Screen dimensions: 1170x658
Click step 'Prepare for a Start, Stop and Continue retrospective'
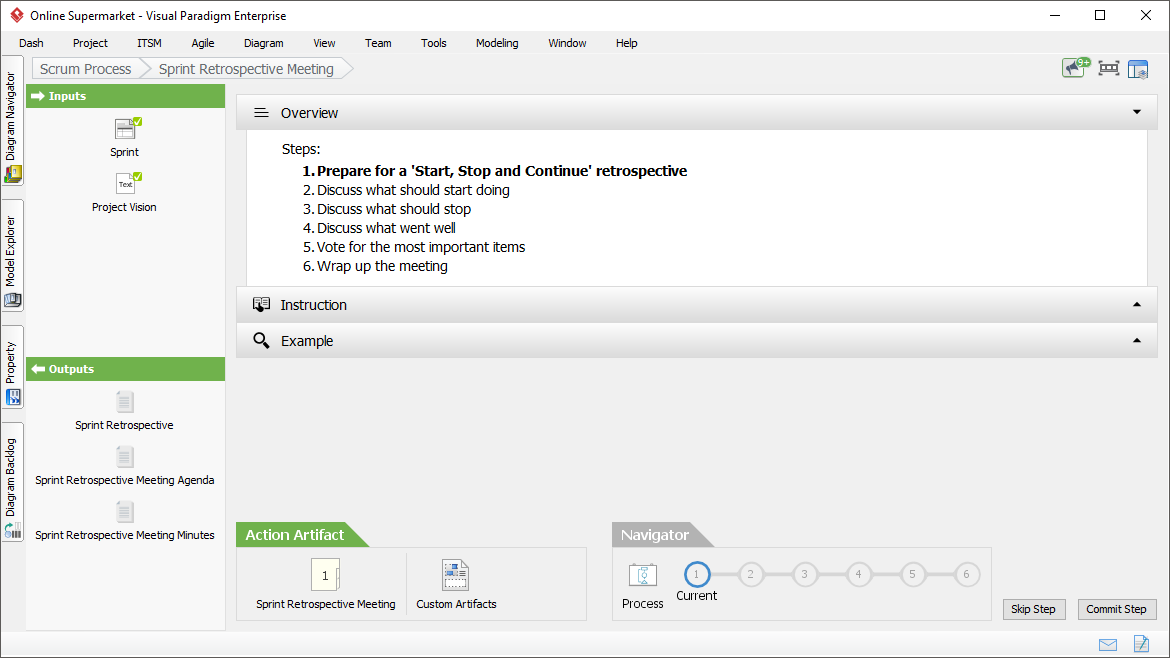click(x=495, y=171)
